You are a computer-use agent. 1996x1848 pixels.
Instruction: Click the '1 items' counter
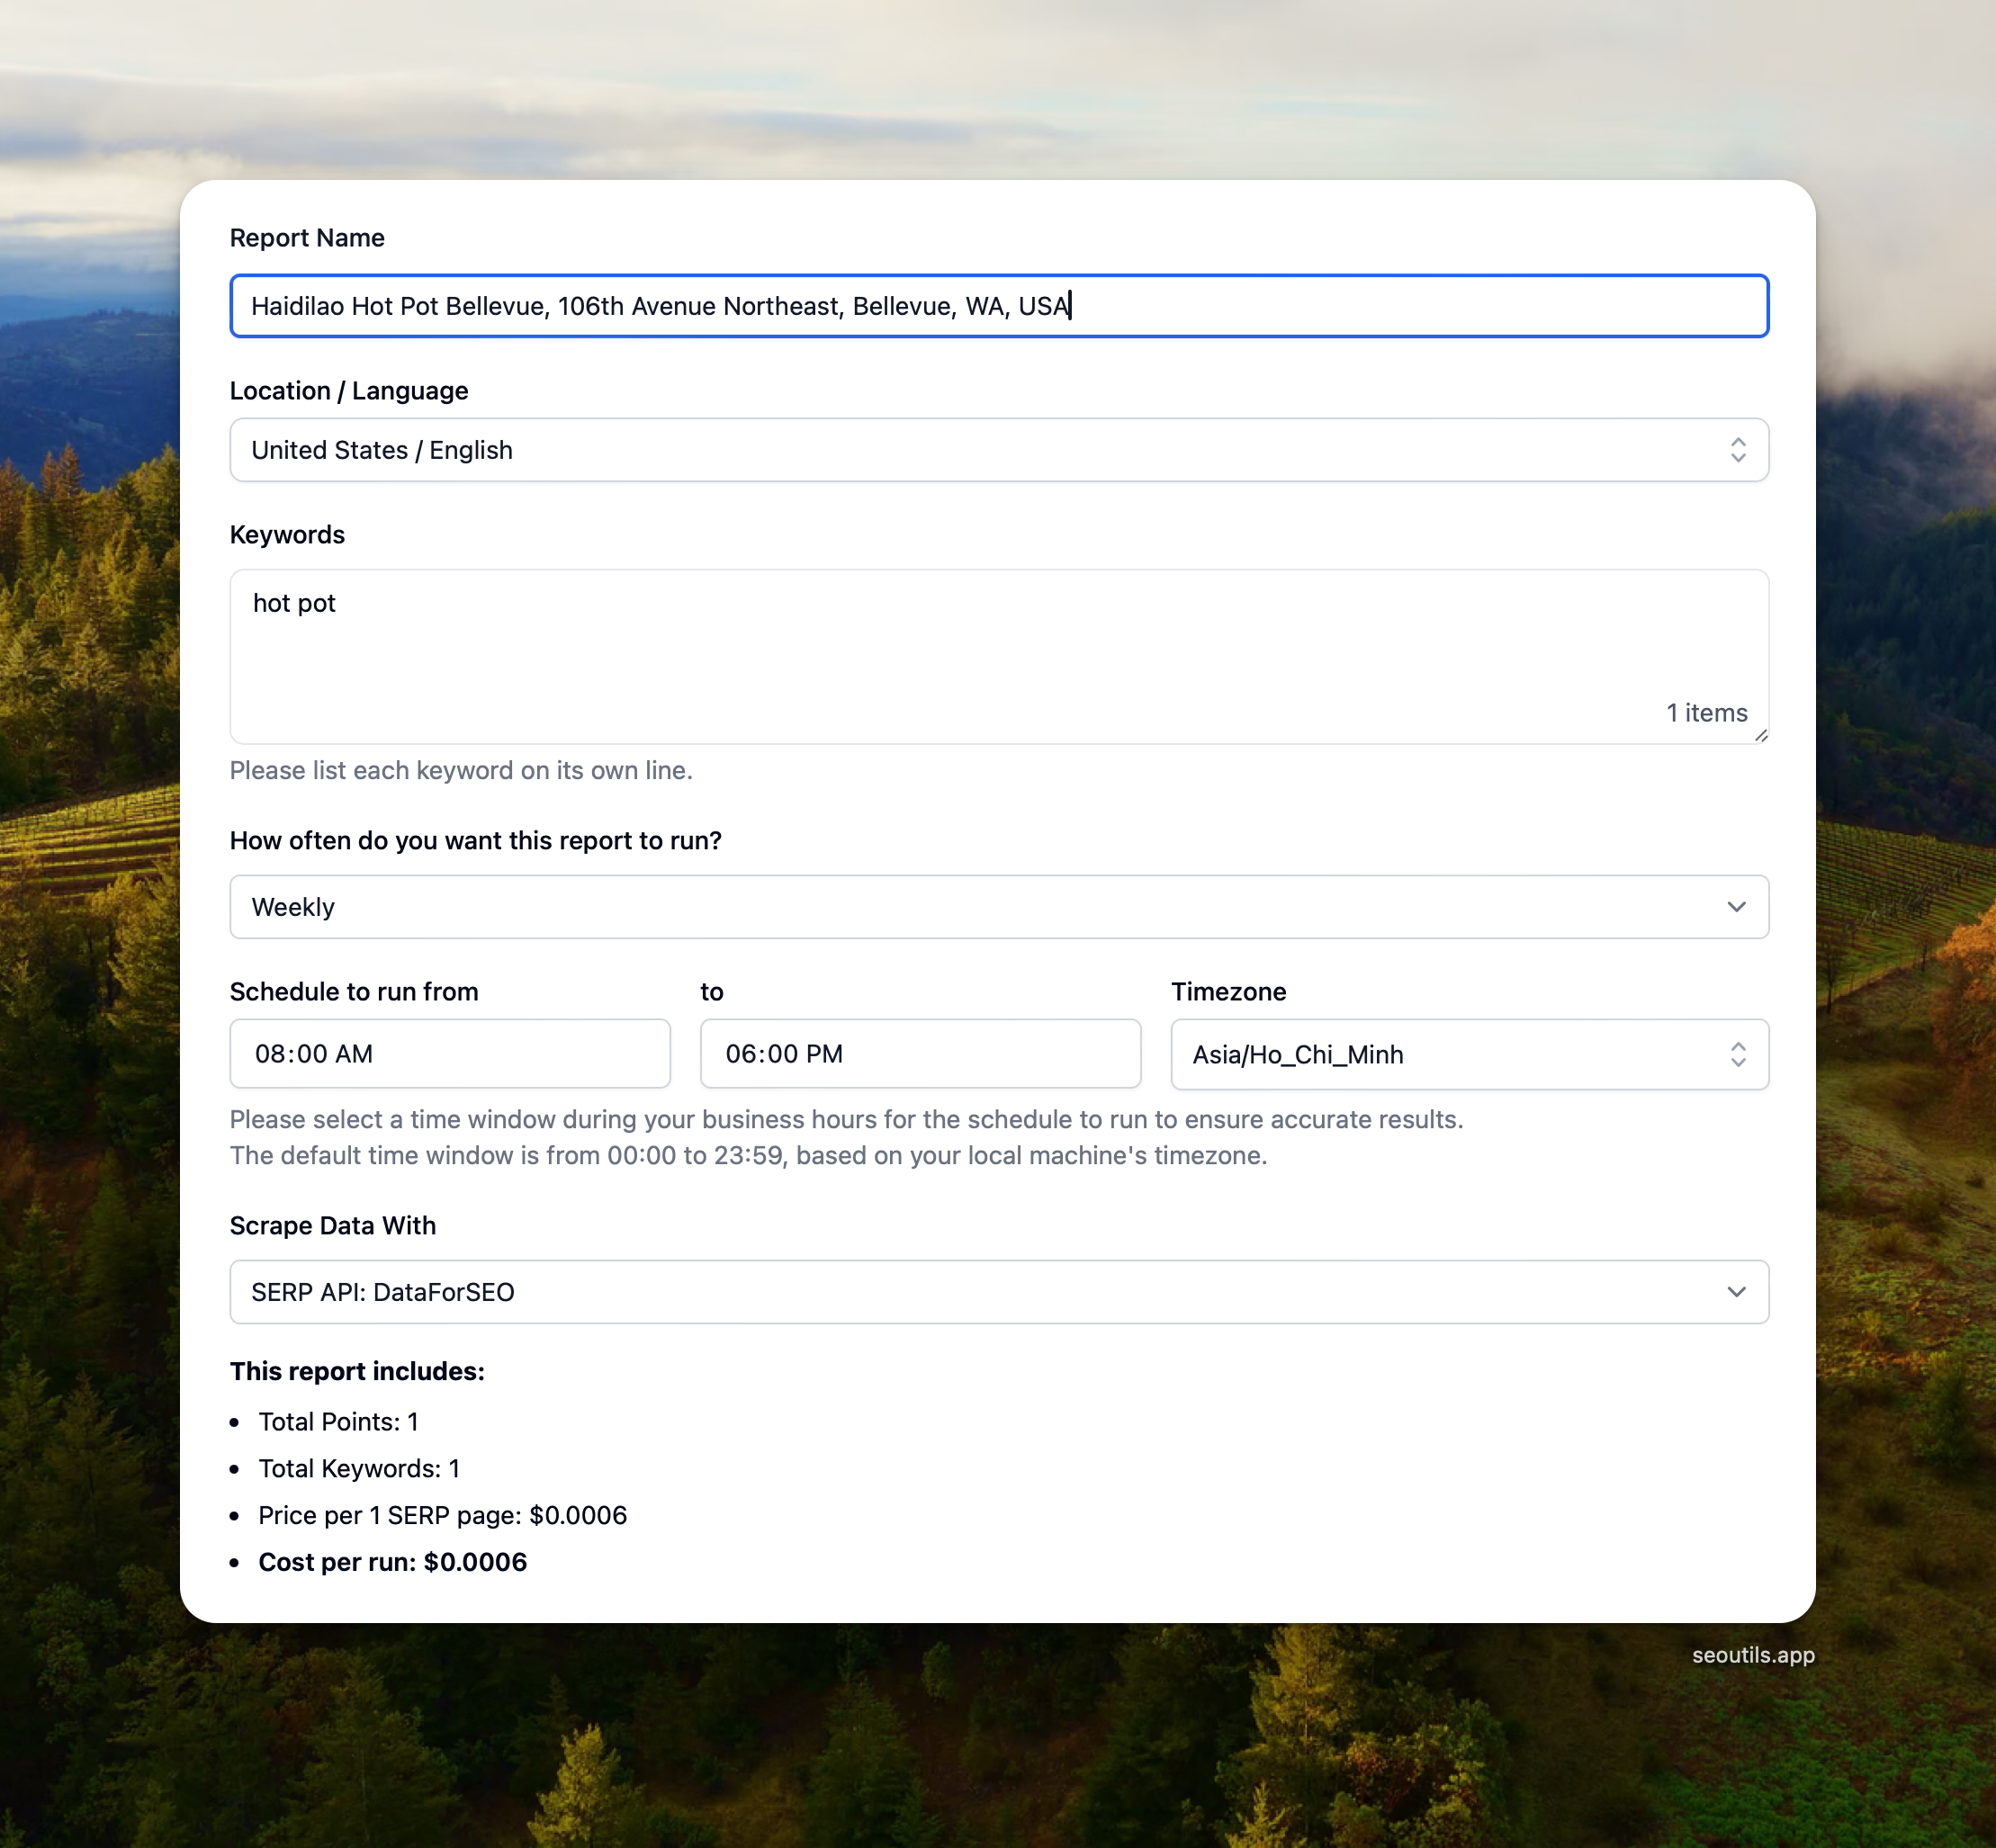(x=1706, y=713)
